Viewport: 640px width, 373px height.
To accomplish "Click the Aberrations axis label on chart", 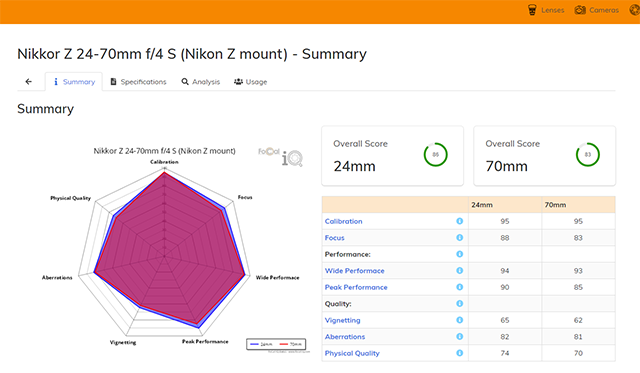I will click(x=57, y=278).
